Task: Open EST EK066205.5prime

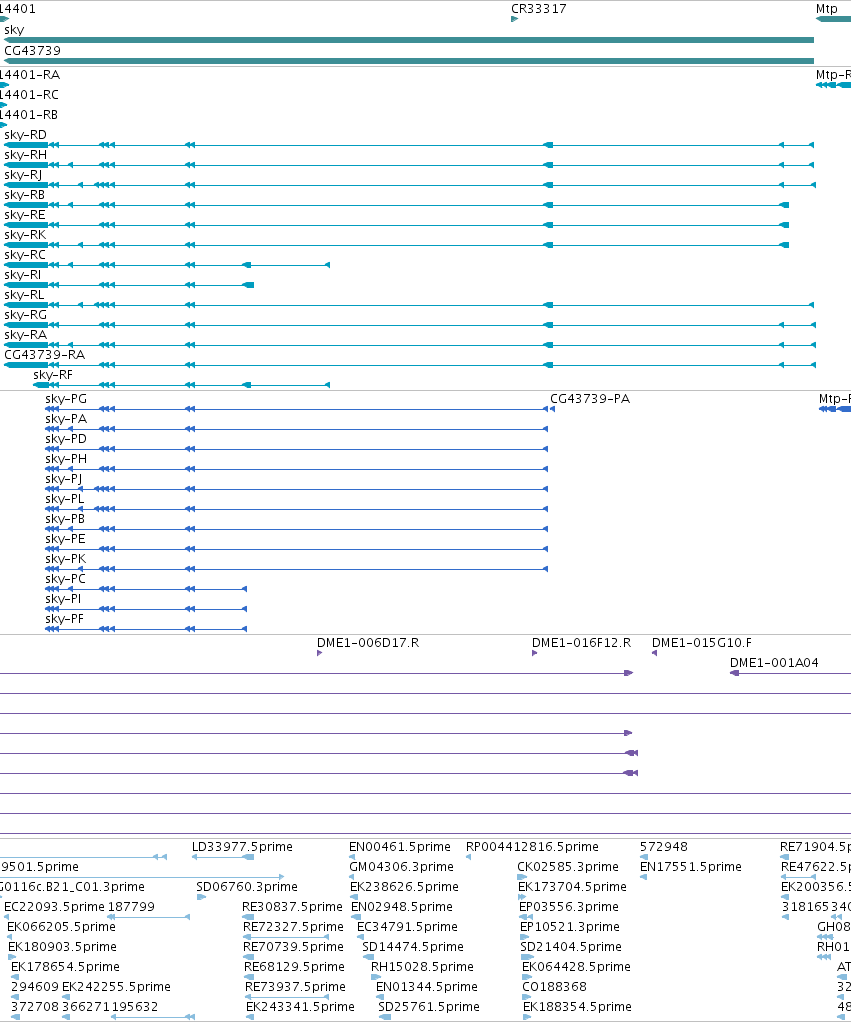Action: 61,927
